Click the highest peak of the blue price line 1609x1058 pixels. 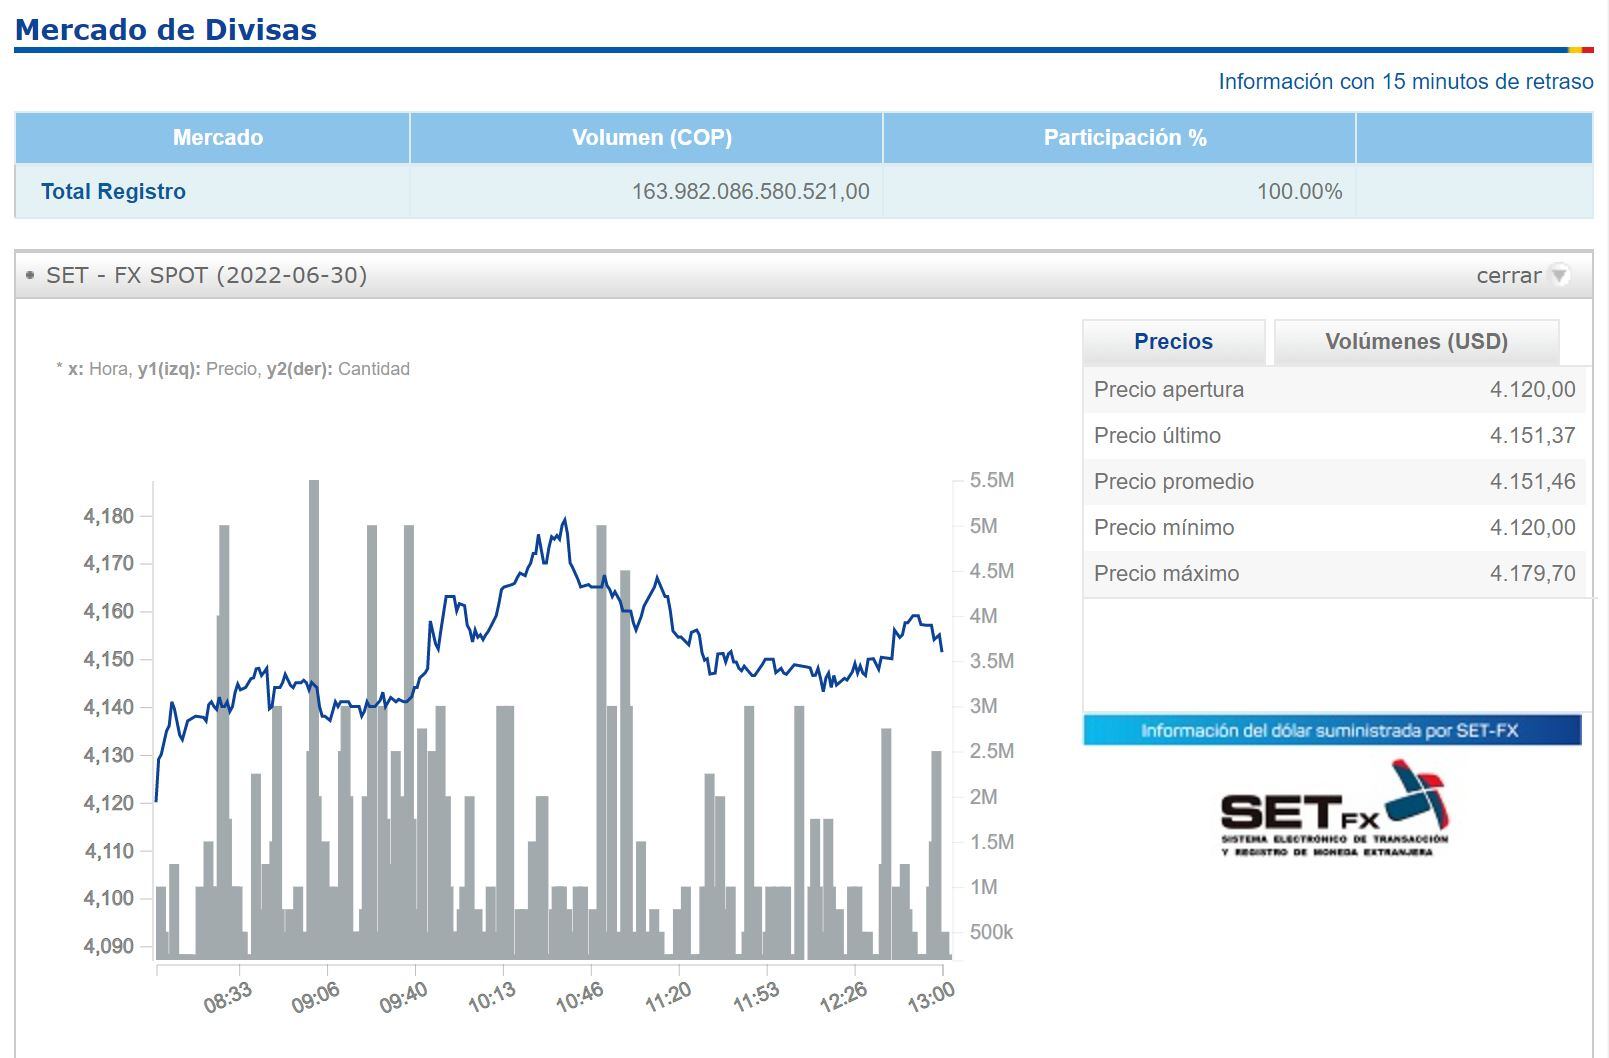point(565,519)
